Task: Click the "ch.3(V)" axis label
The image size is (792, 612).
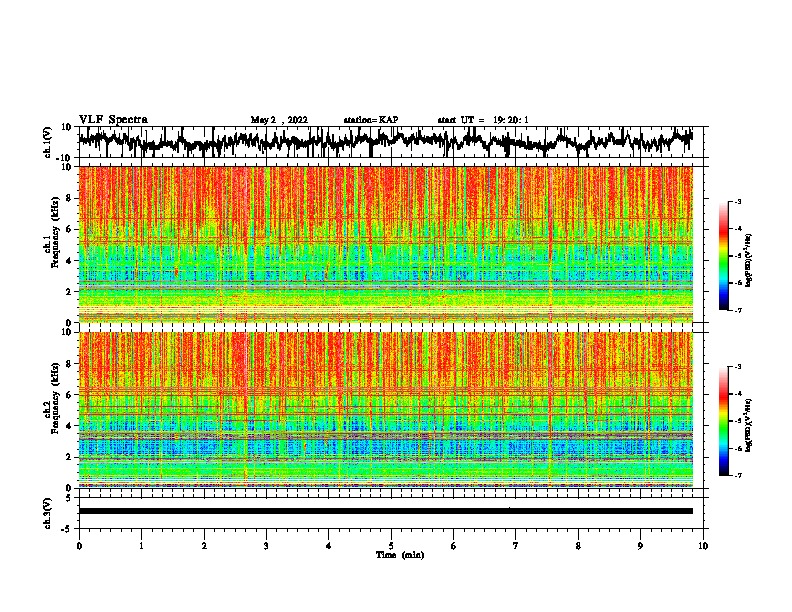Action: [48, 514]
